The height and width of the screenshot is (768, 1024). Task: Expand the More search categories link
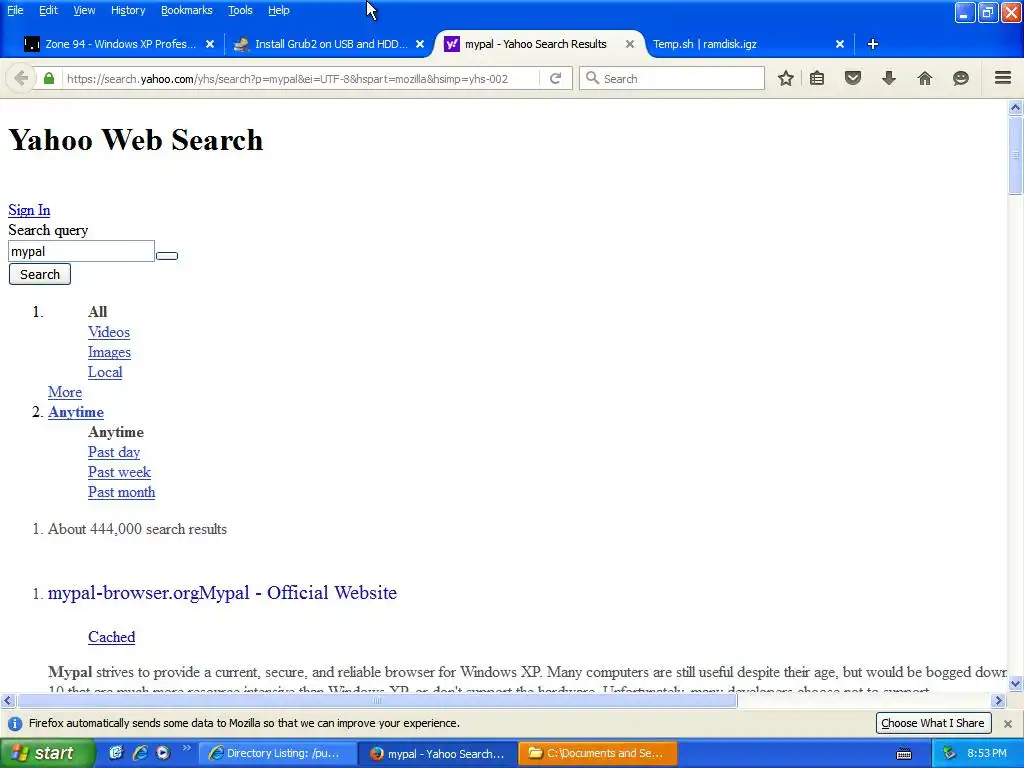pos(65,392)
